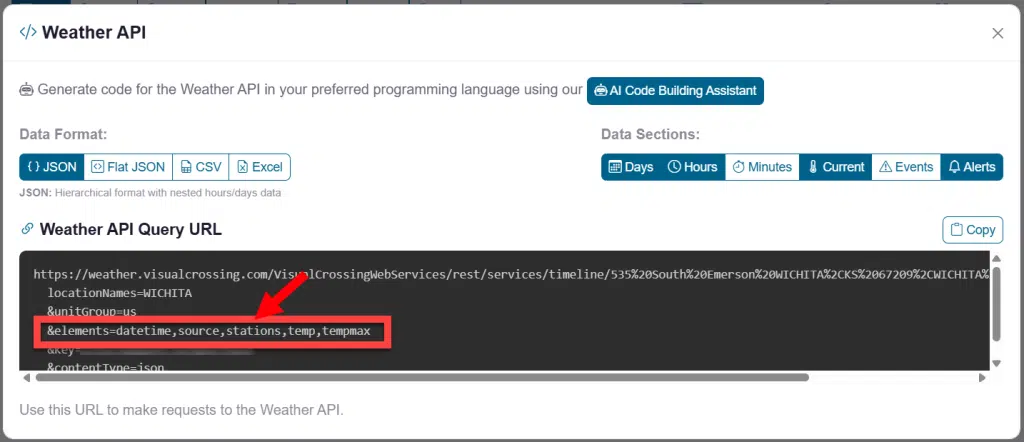The image size is (1024, 442).
Task: Toggle the Current data section
Action: 835,167
